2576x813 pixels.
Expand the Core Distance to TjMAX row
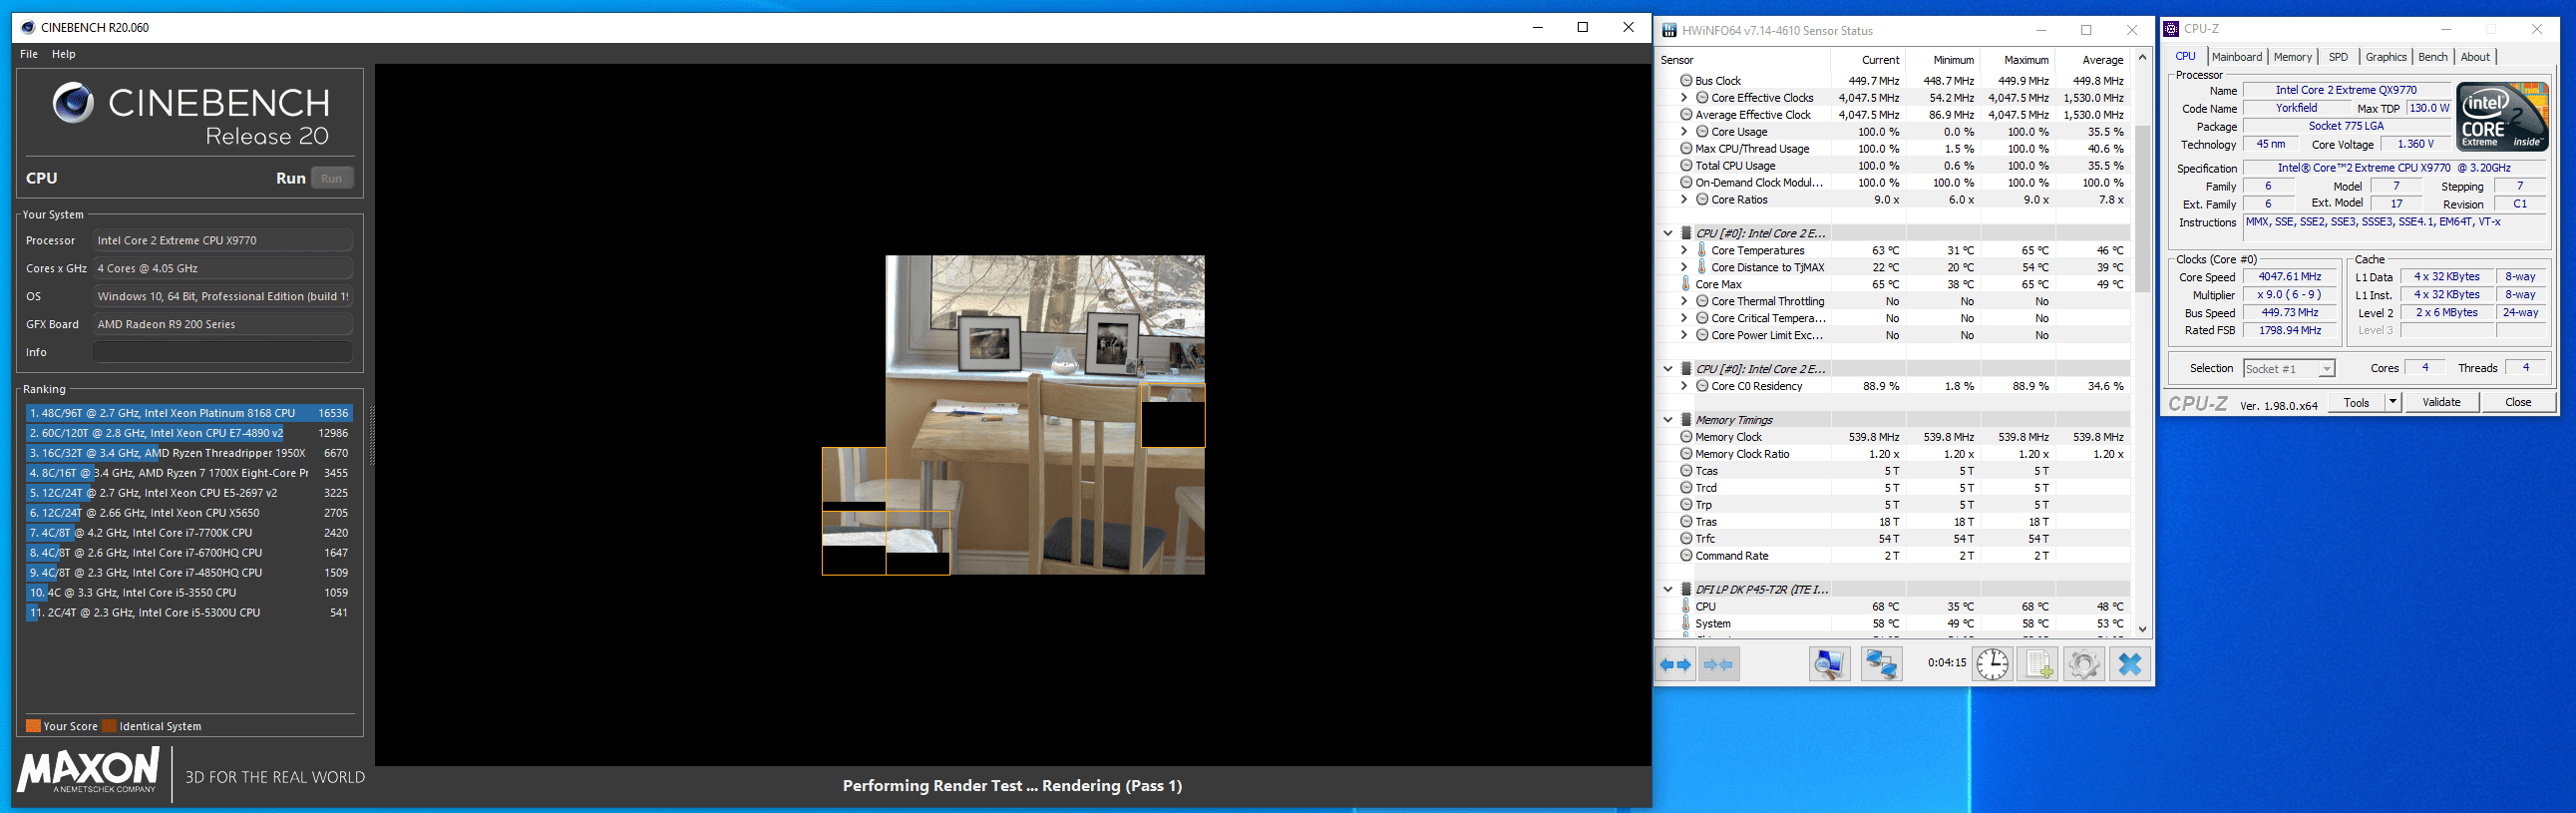tap(1684, 267)
